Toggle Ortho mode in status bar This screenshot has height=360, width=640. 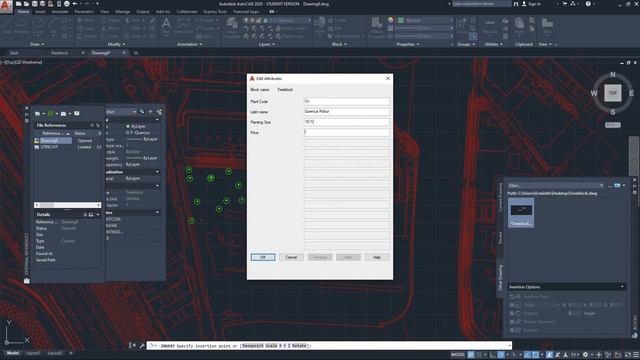pyautogui.click(x=493, y=355)
